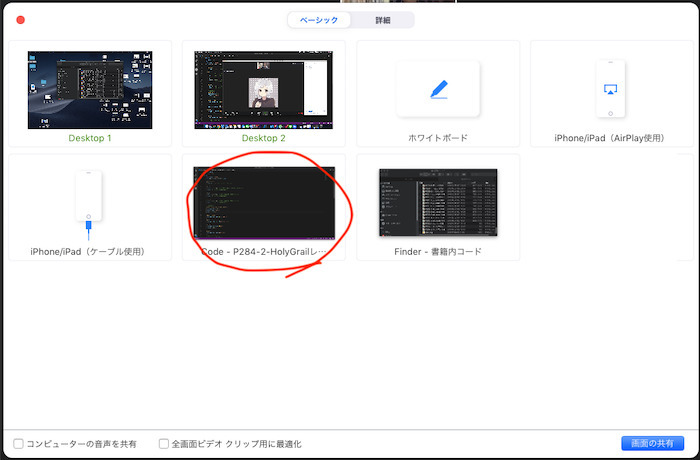
Task: Click the Desktop 1 label text
Action: (x=90, y=138)
